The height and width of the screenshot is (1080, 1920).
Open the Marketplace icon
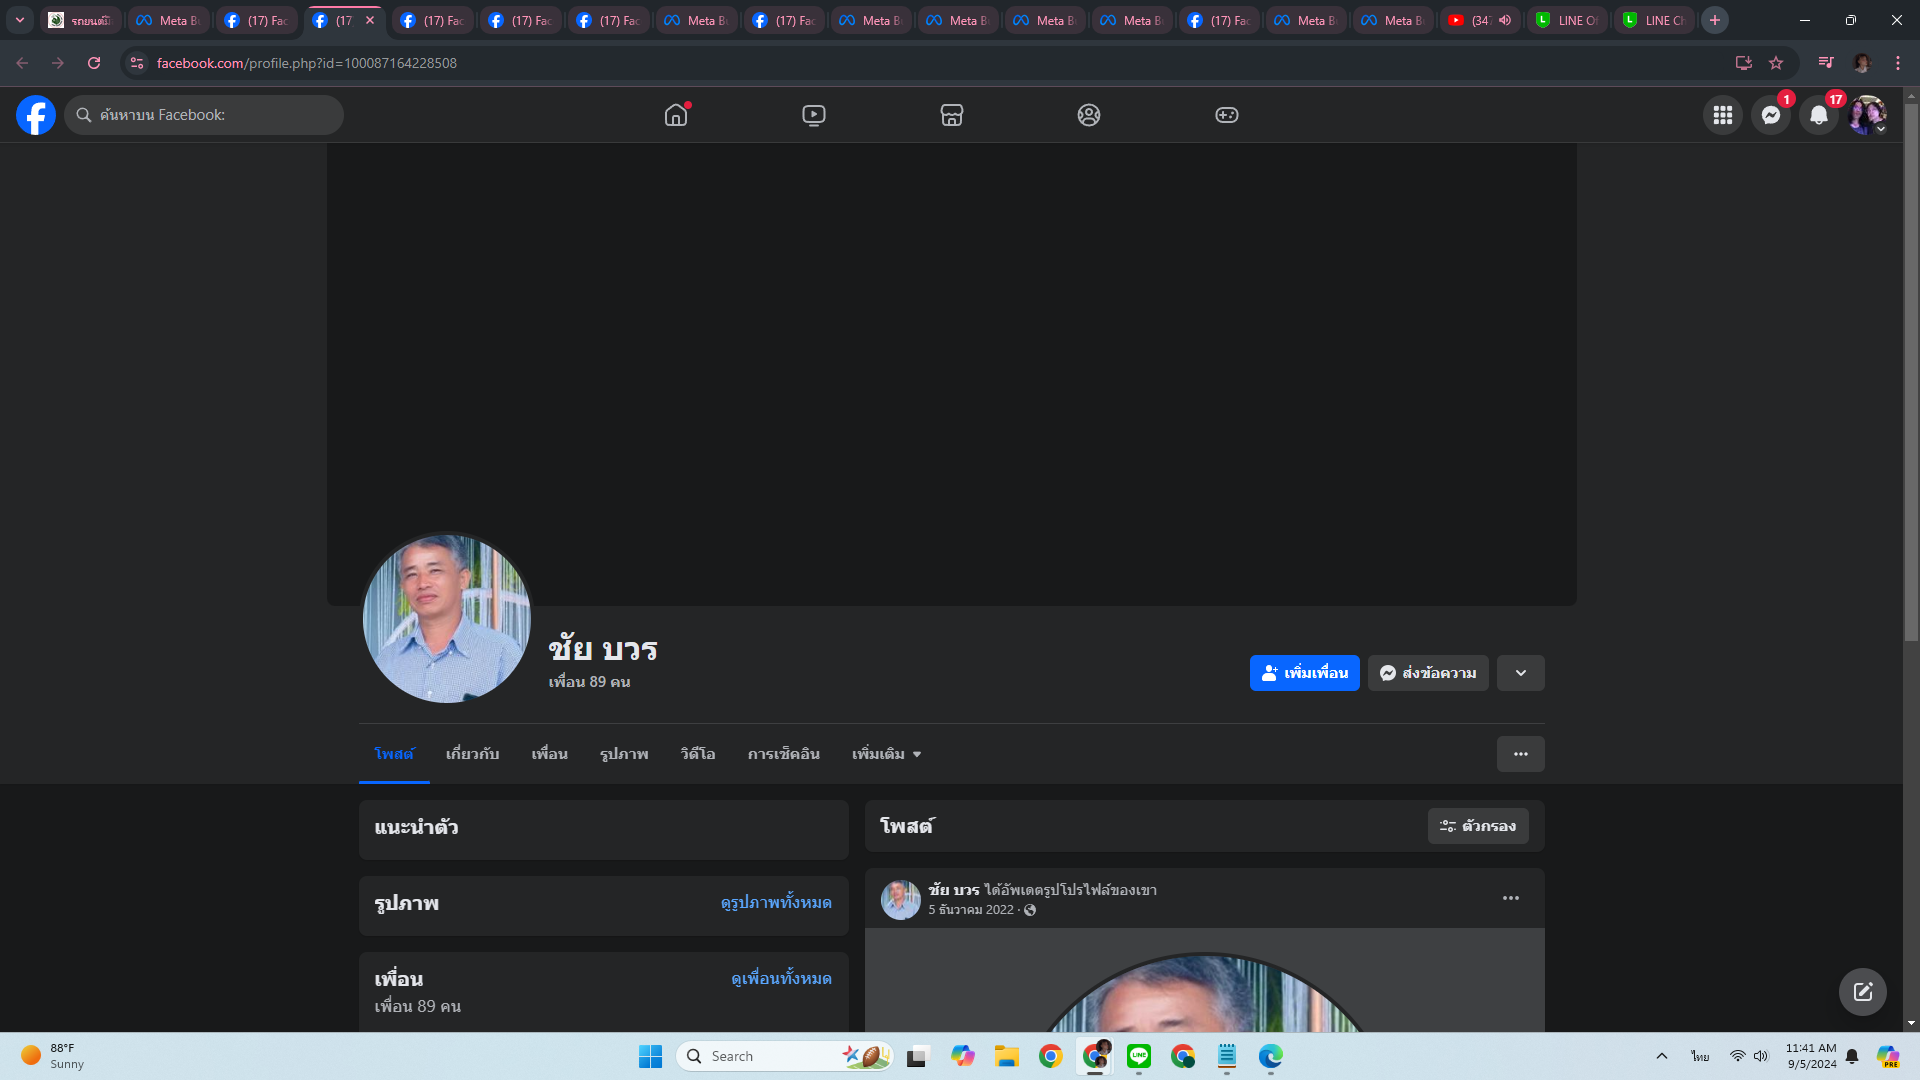951,115
